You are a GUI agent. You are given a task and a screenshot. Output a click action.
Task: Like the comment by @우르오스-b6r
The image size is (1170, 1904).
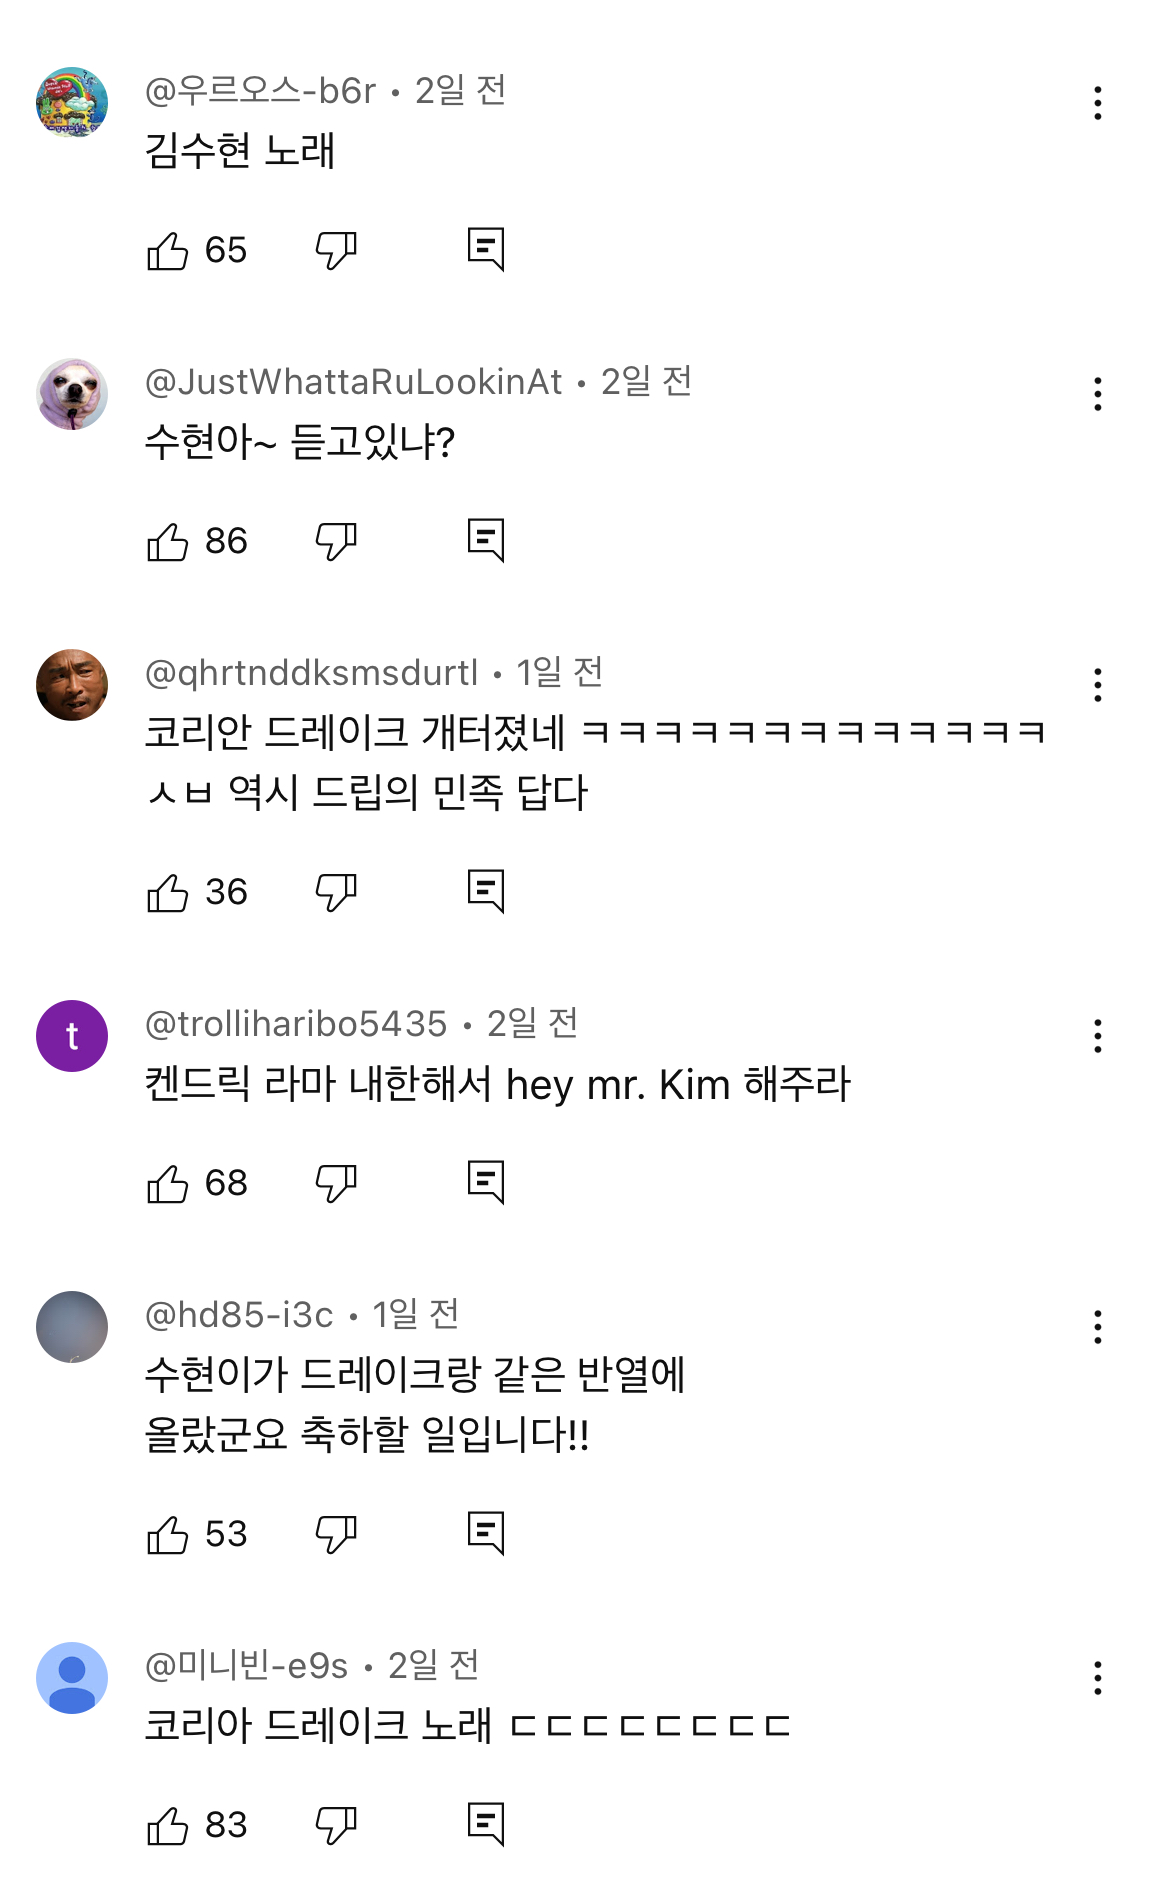[x=167, y=250]
